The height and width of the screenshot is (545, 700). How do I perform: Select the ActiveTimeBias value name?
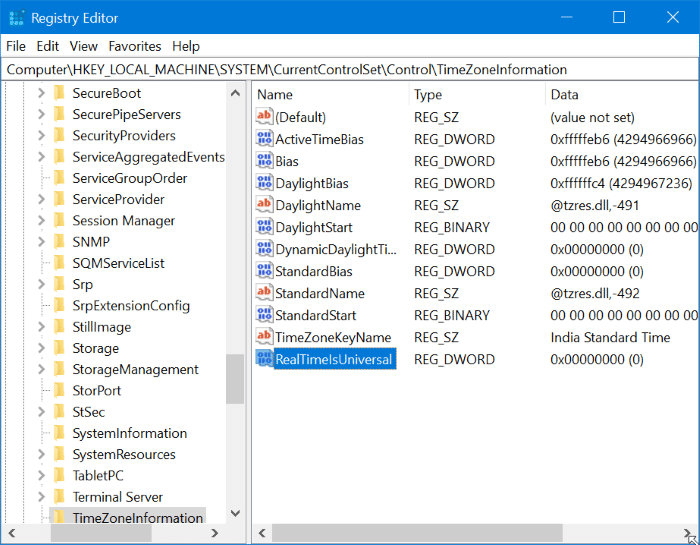point(319,139)
